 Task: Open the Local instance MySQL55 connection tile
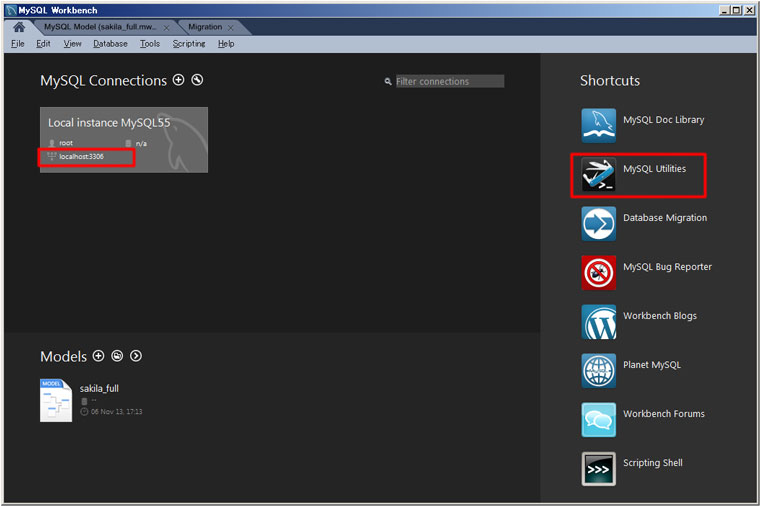tap(124, 140)
